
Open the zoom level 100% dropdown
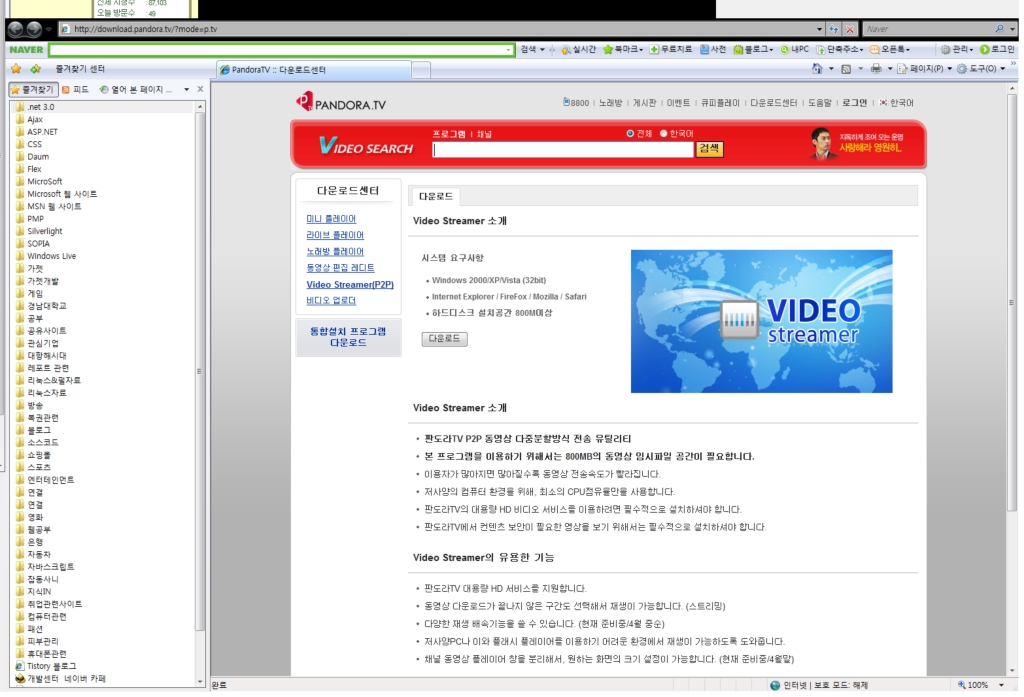pyautogui.click(x=1001, y=685)
